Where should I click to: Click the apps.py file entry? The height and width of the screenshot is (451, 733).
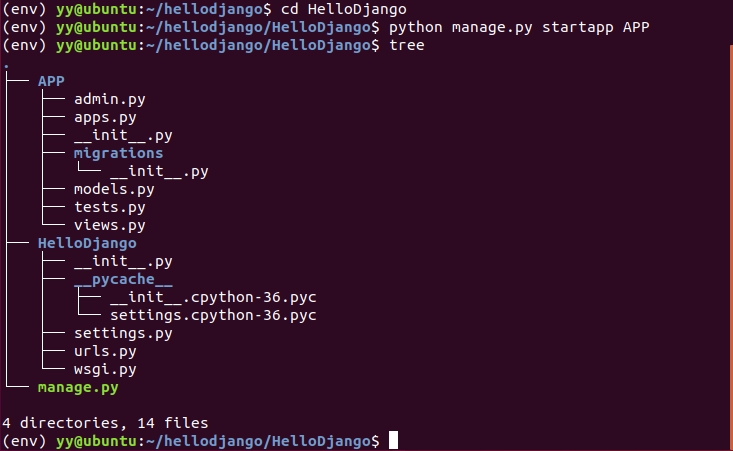point(105,117)
